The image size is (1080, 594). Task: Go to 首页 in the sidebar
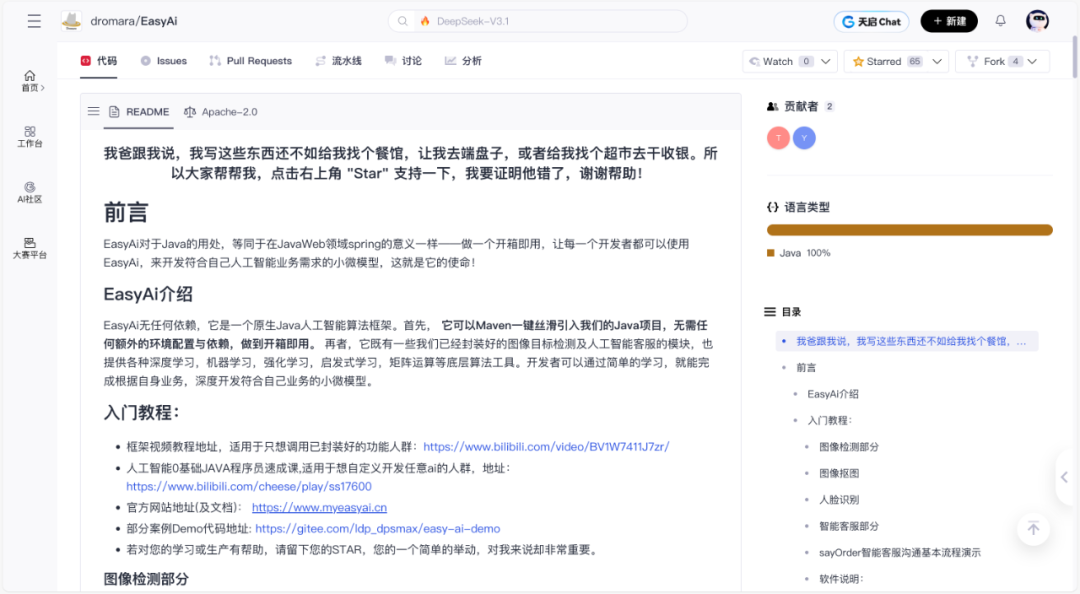click(x=30, y=81)
